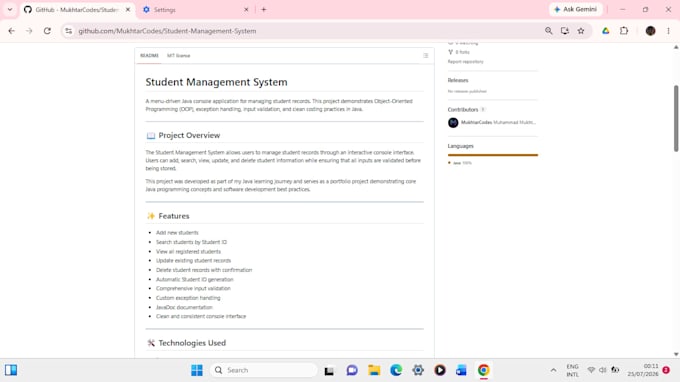The width and height of the screenshot is (680, 382).
Task: Select the README tab
Action: tap(149, 56)
